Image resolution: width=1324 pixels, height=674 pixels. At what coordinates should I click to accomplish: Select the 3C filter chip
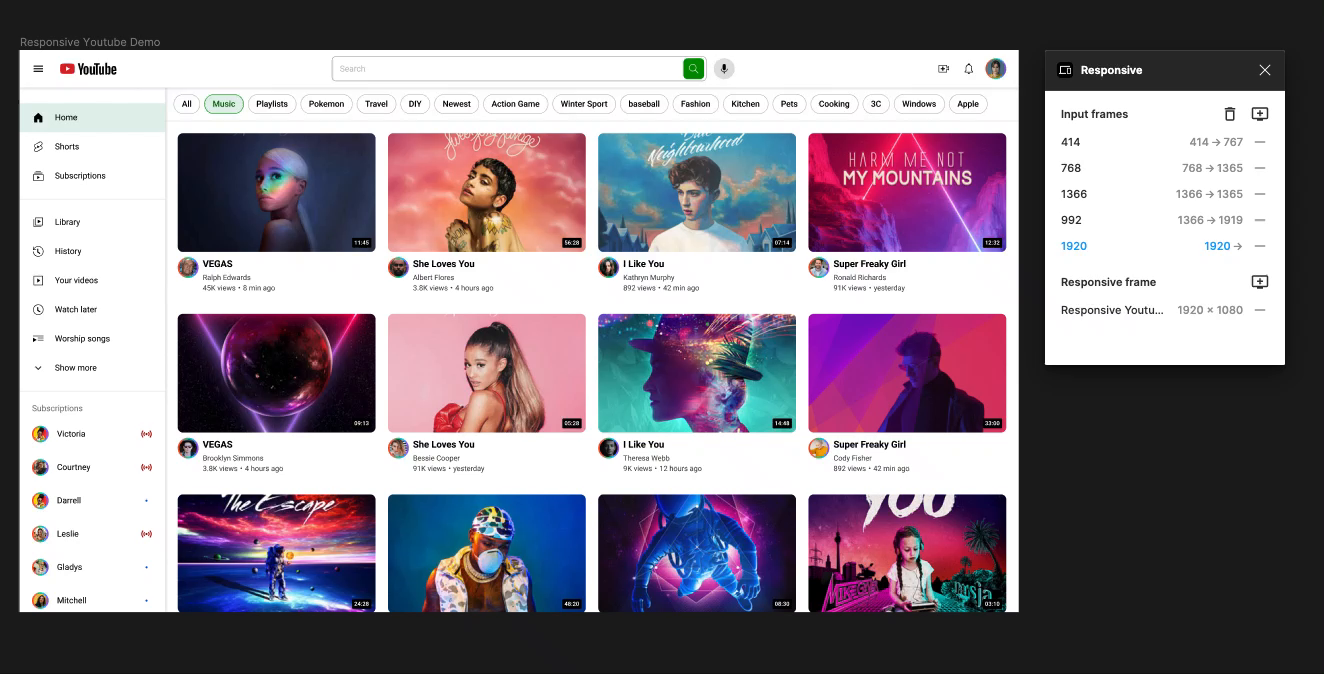point(876,104)
